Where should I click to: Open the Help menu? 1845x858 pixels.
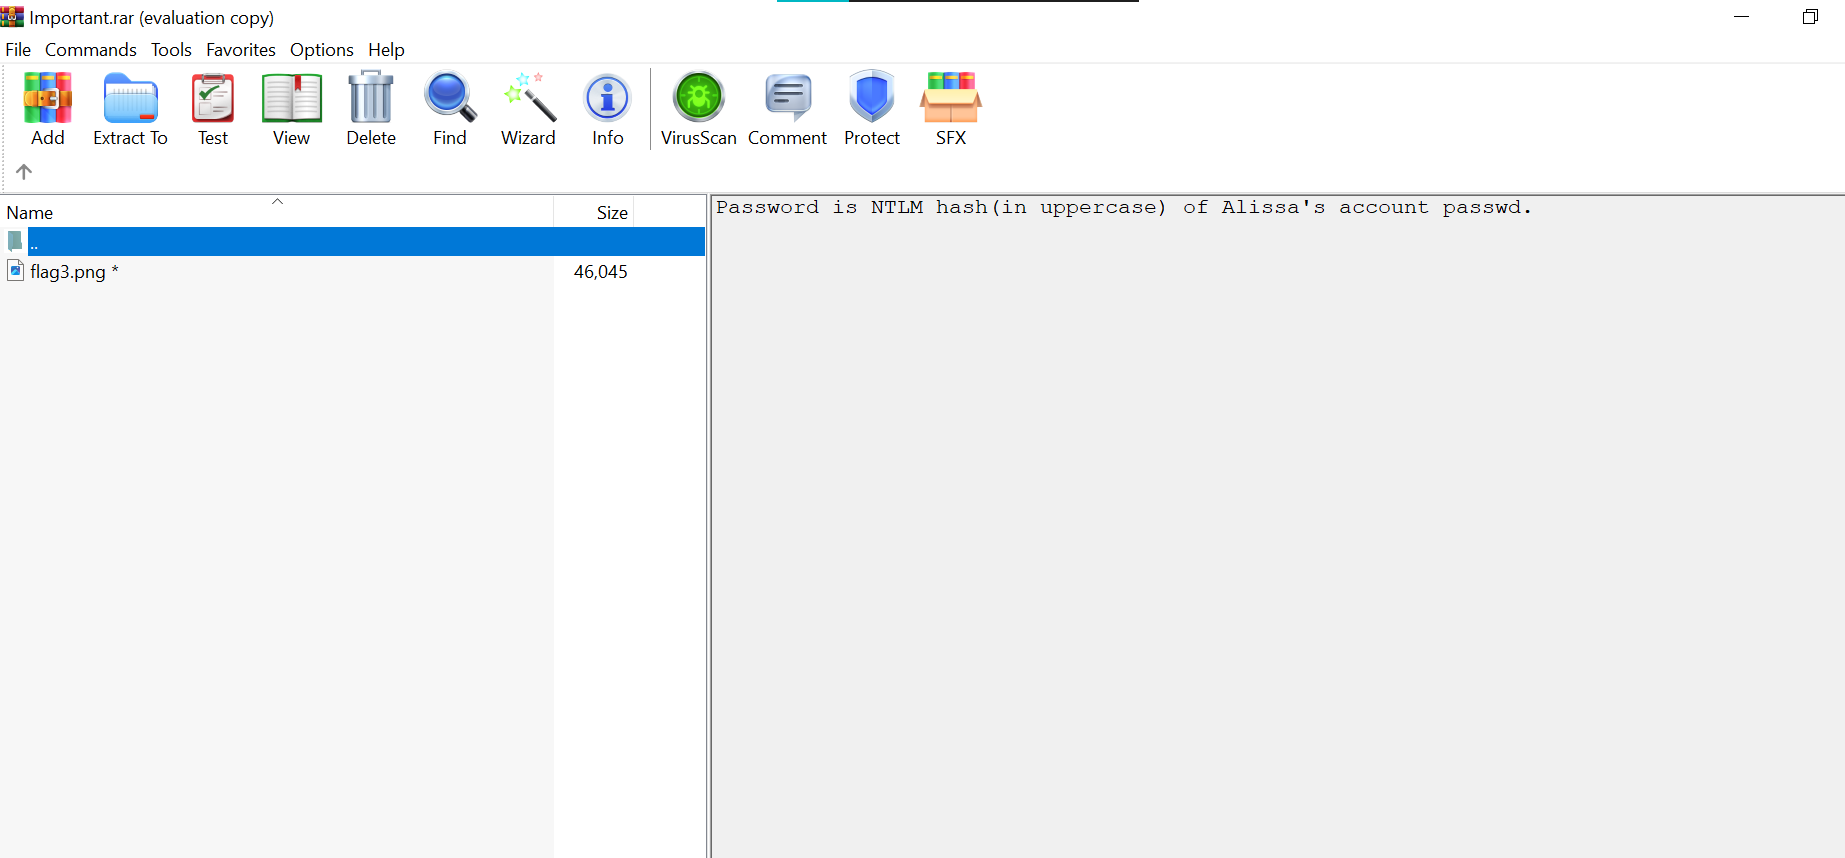386,50
